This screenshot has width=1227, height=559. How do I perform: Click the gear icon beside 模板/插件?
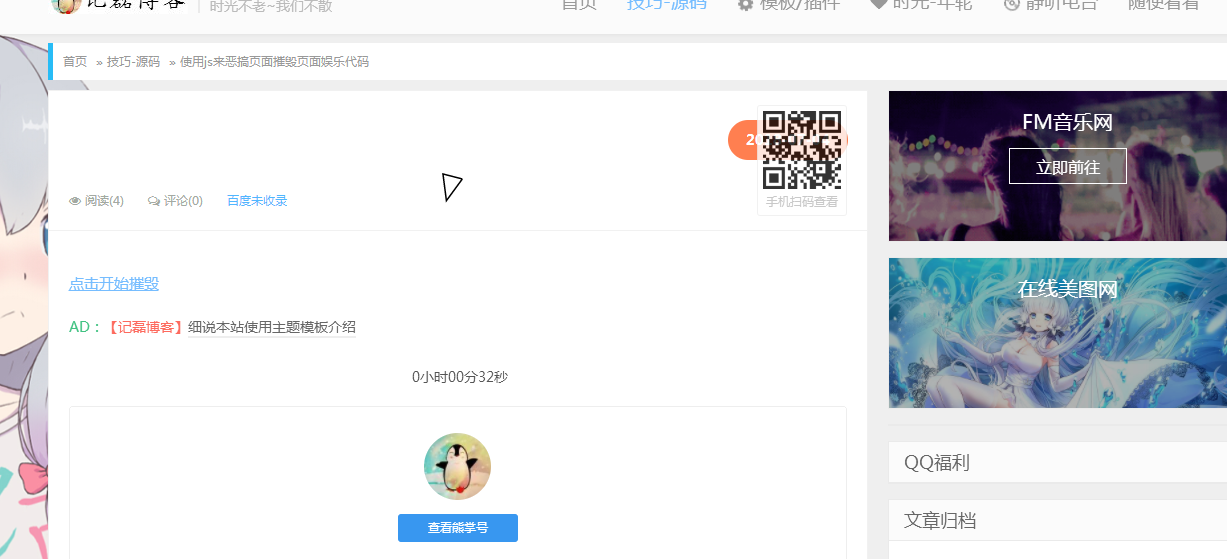coord(745,5)
